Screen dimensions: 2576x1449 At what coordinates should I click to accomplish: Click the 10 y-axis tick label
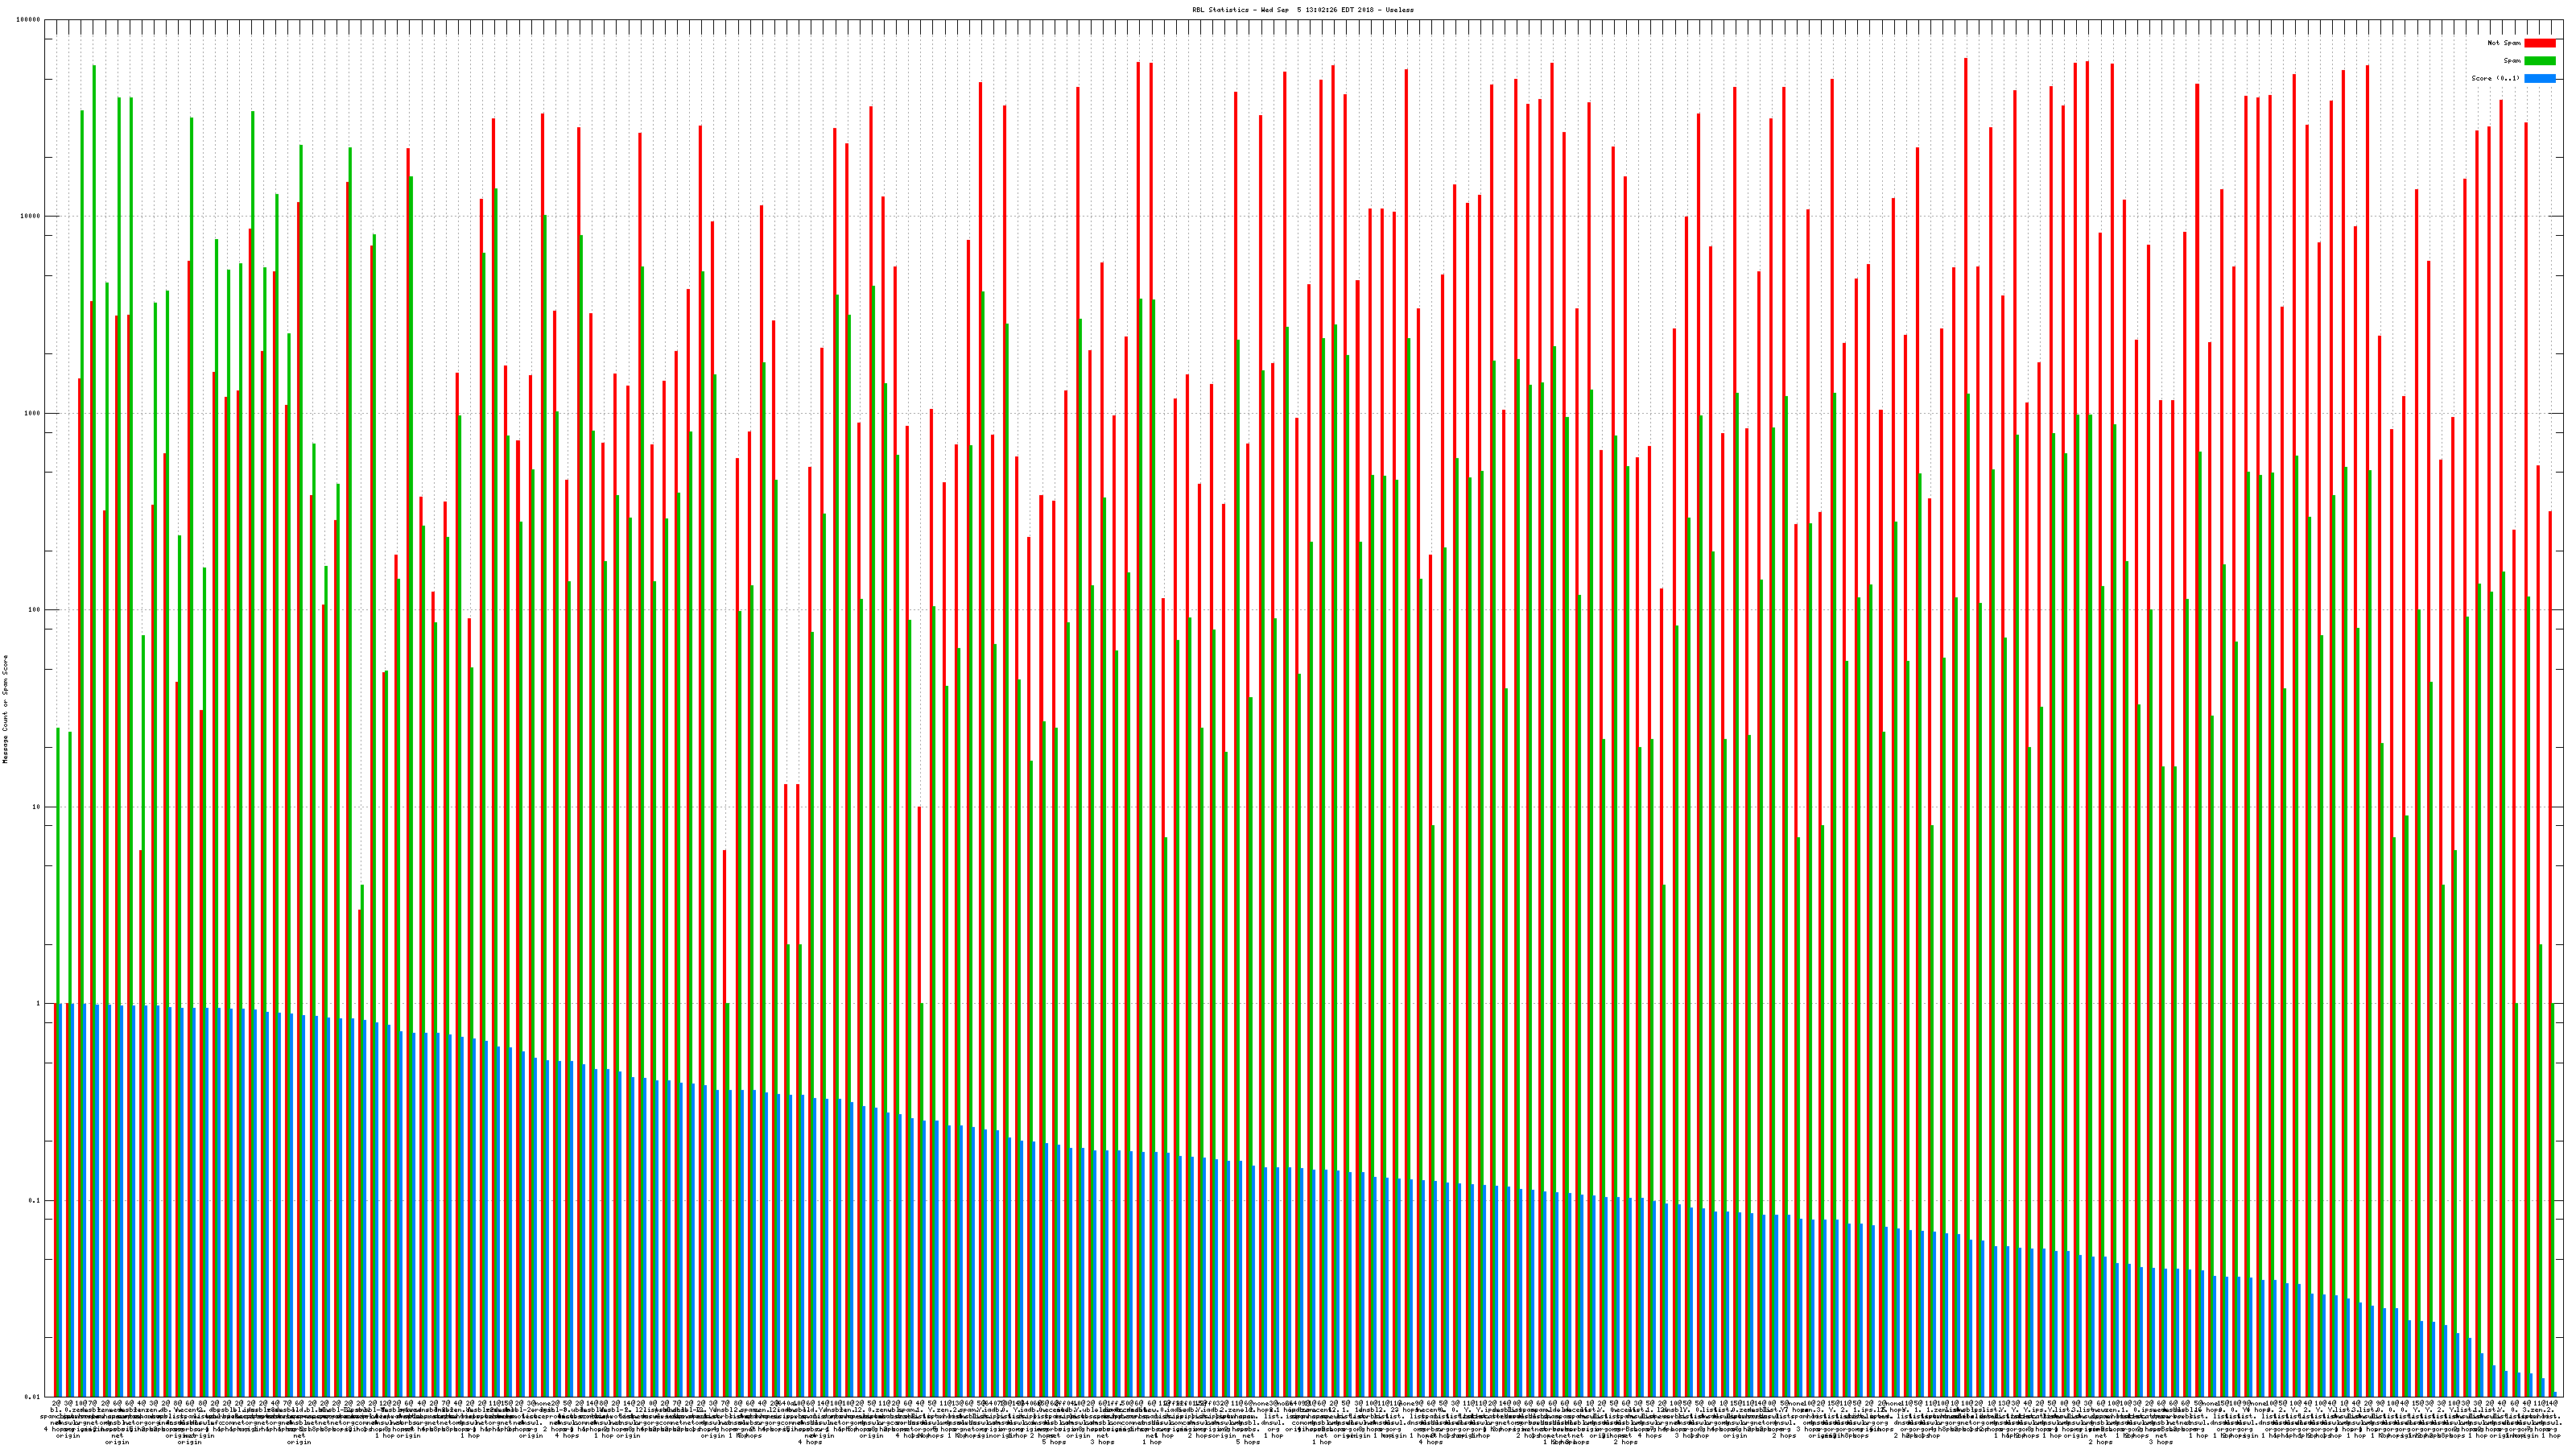tap(37, 807)
